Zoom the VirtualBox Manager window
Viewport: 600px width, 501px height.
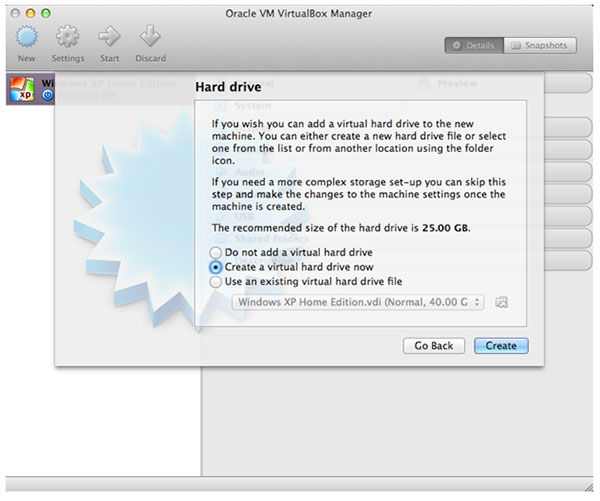pyautogui.click(x=46, y=13)
